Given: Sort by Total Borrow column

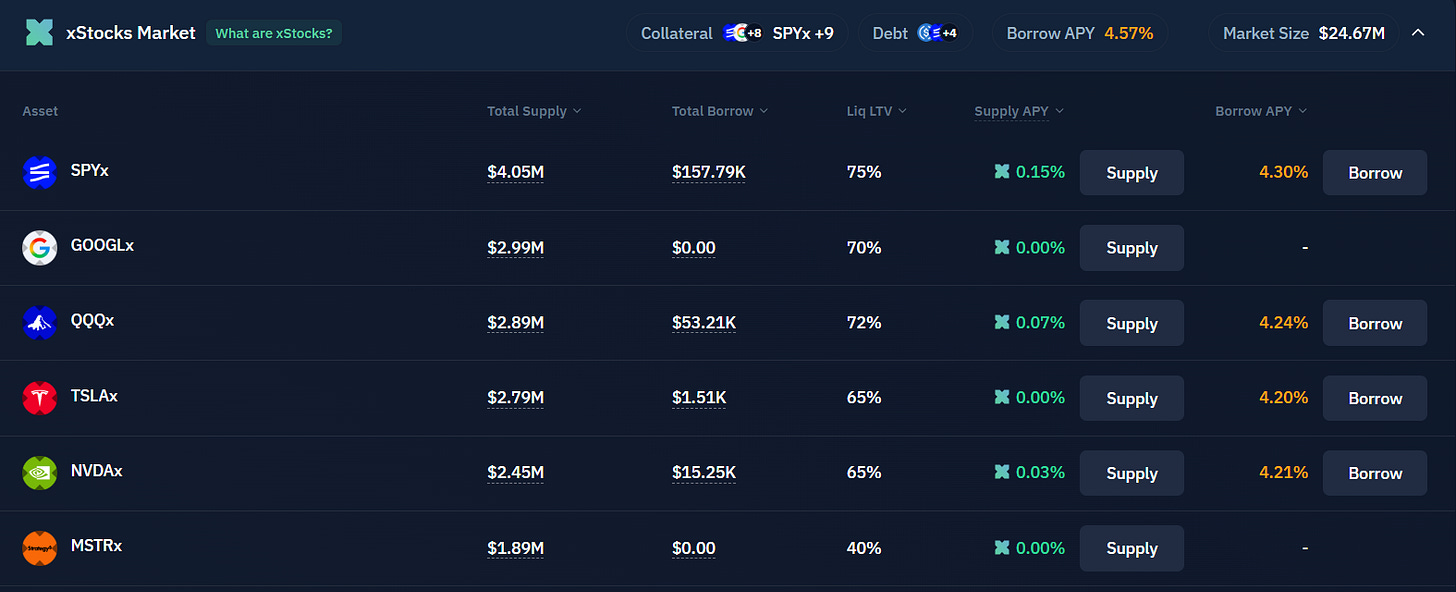Looking at the screenshot, I should (x=720, y=111).
